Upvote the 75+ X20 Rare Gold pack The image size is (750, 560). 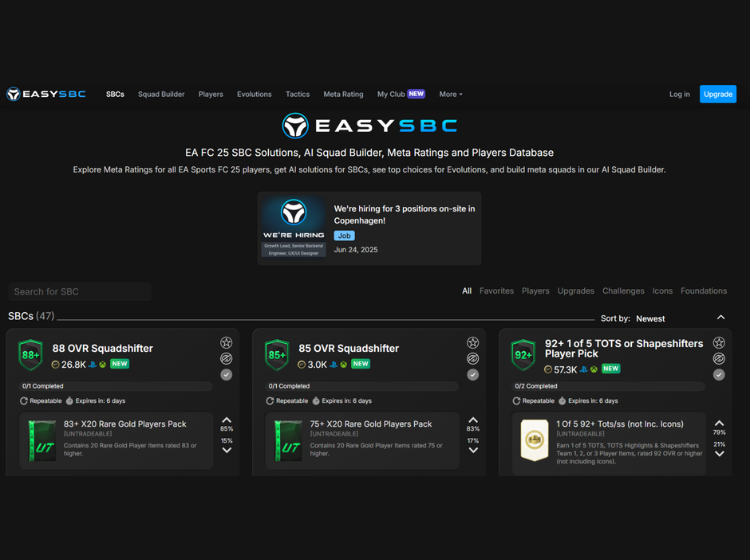tap(473, 420)
